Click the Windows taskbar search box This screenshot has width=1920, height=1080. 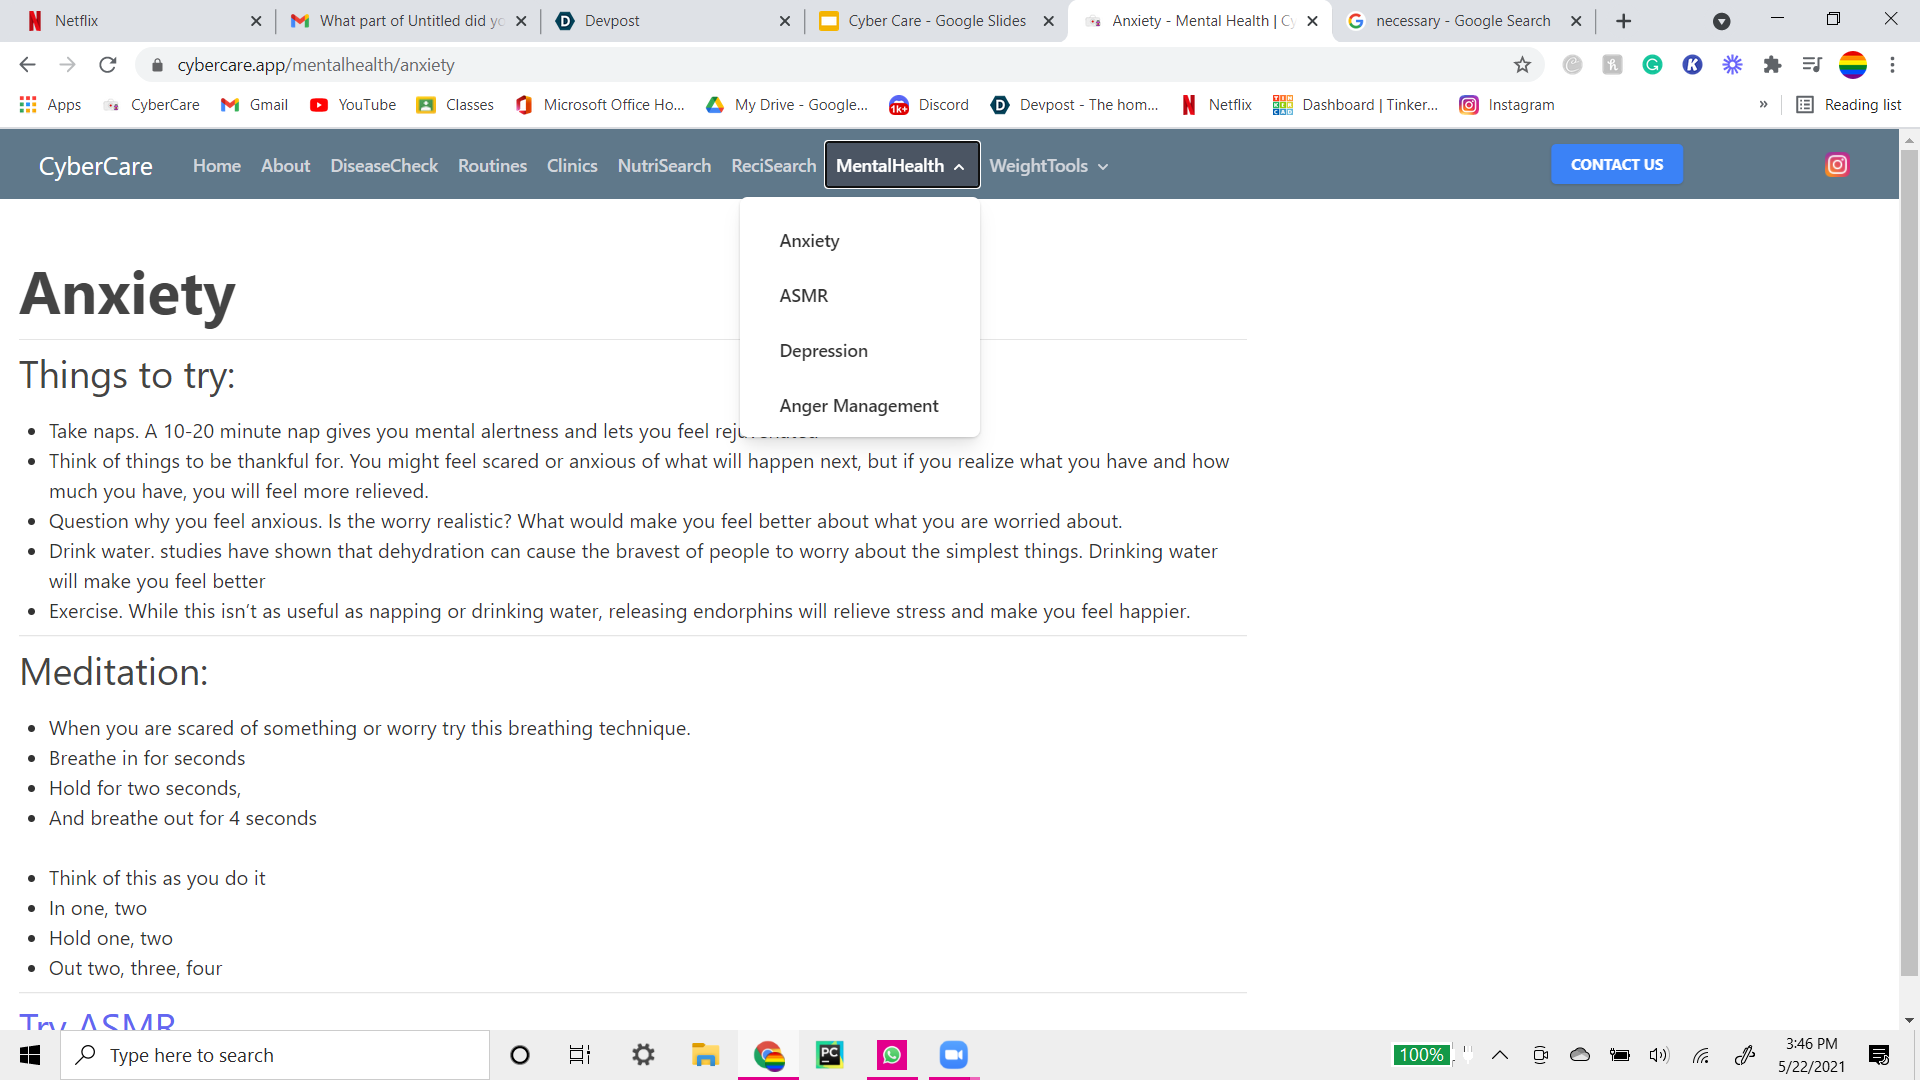[x=275, y=1055]
